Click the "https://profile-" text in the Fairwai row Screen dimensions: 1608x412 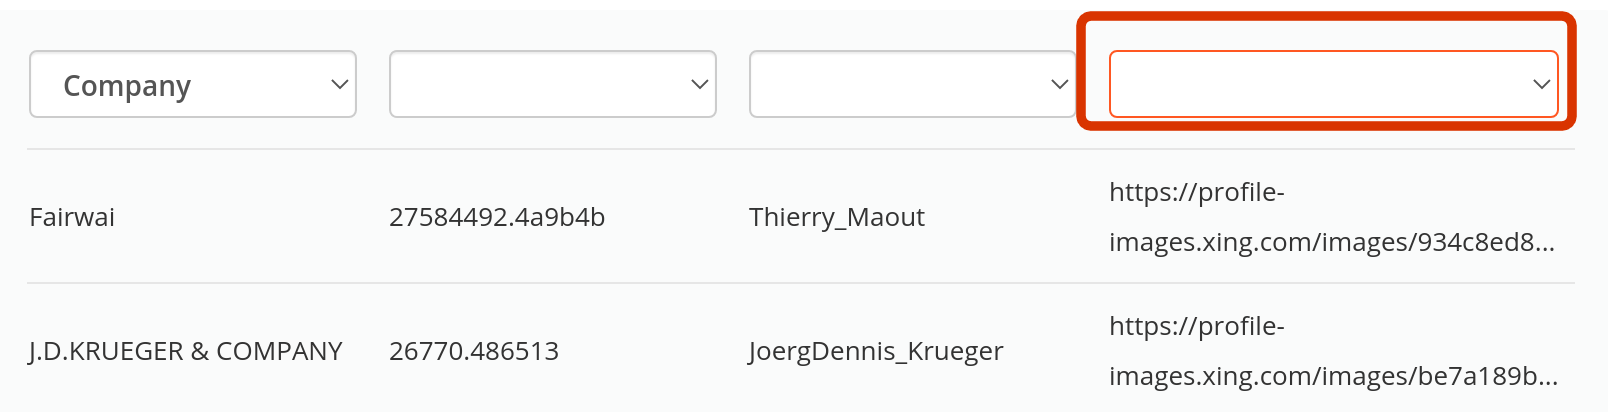[1196, 192]
